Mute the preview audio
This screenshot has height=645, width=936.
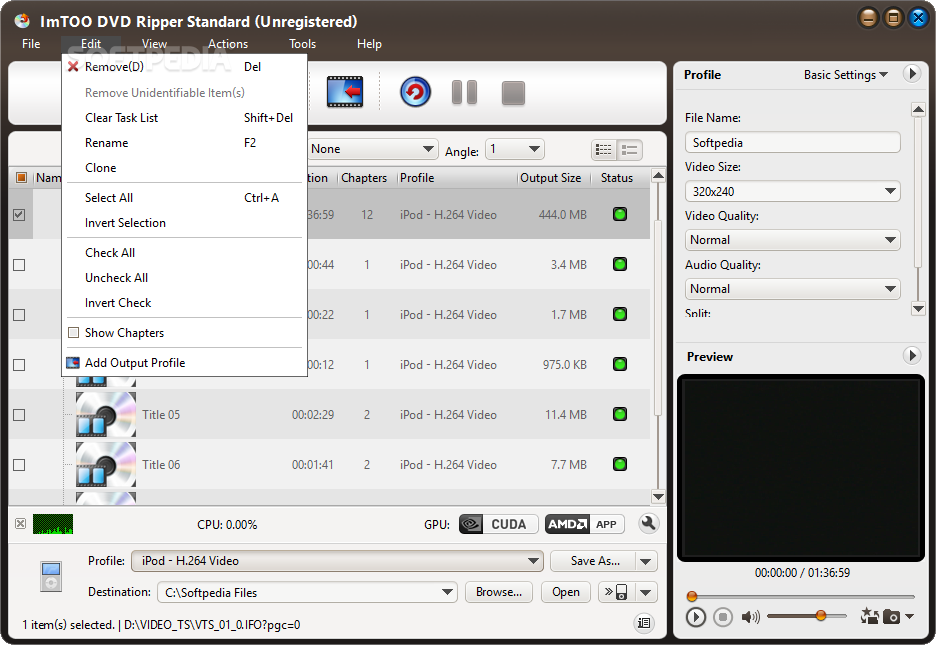750,616
